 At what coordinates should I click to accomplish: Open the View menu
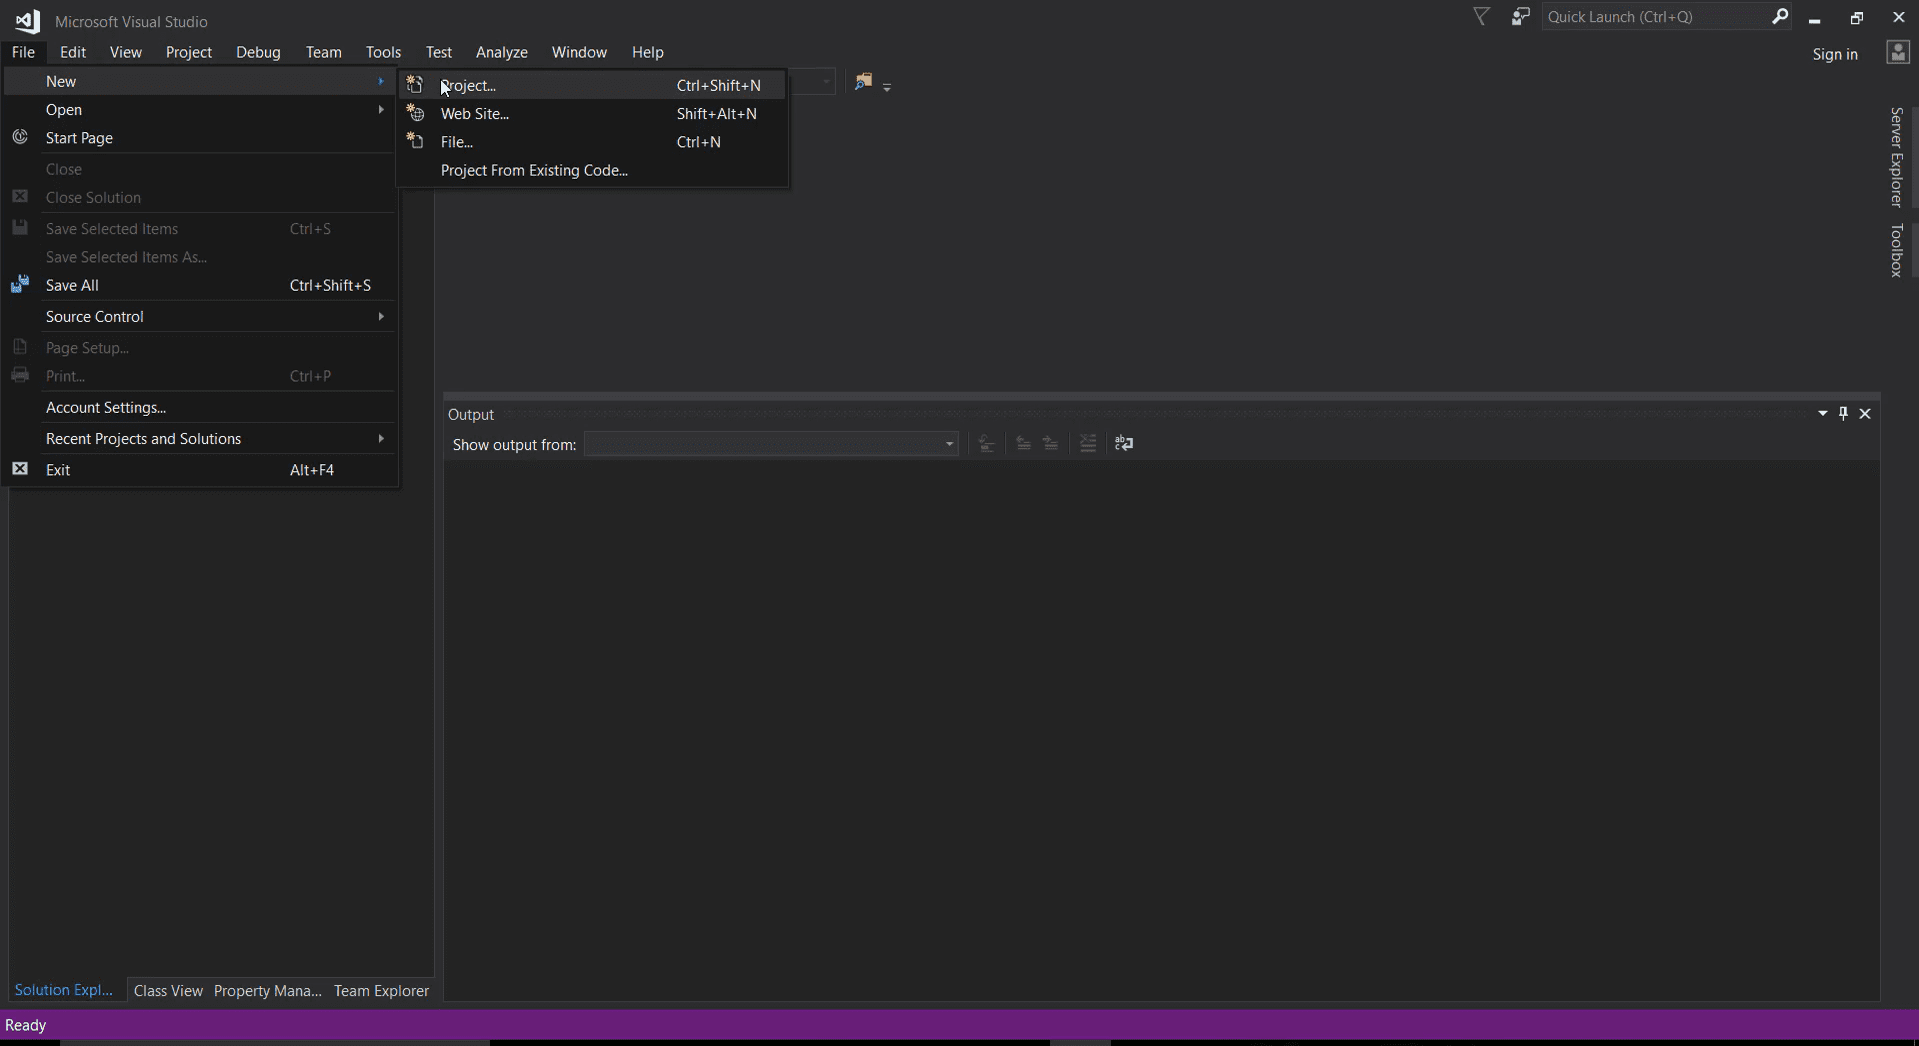(126, 52)
